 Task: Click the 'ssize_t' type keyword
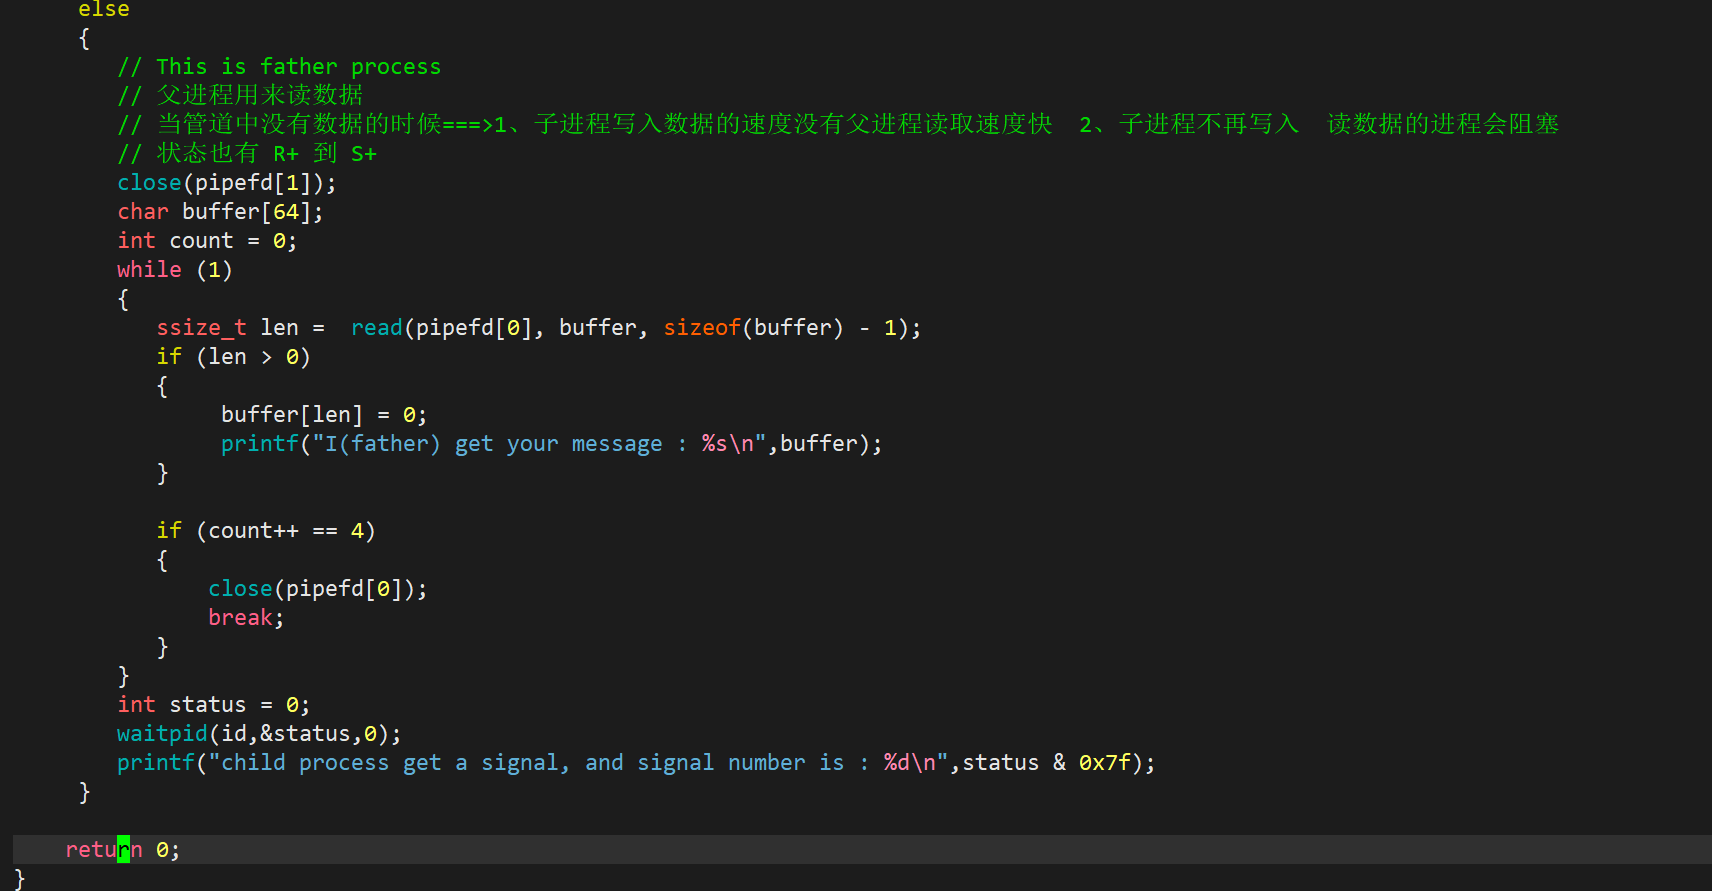[x=201, y=328]
